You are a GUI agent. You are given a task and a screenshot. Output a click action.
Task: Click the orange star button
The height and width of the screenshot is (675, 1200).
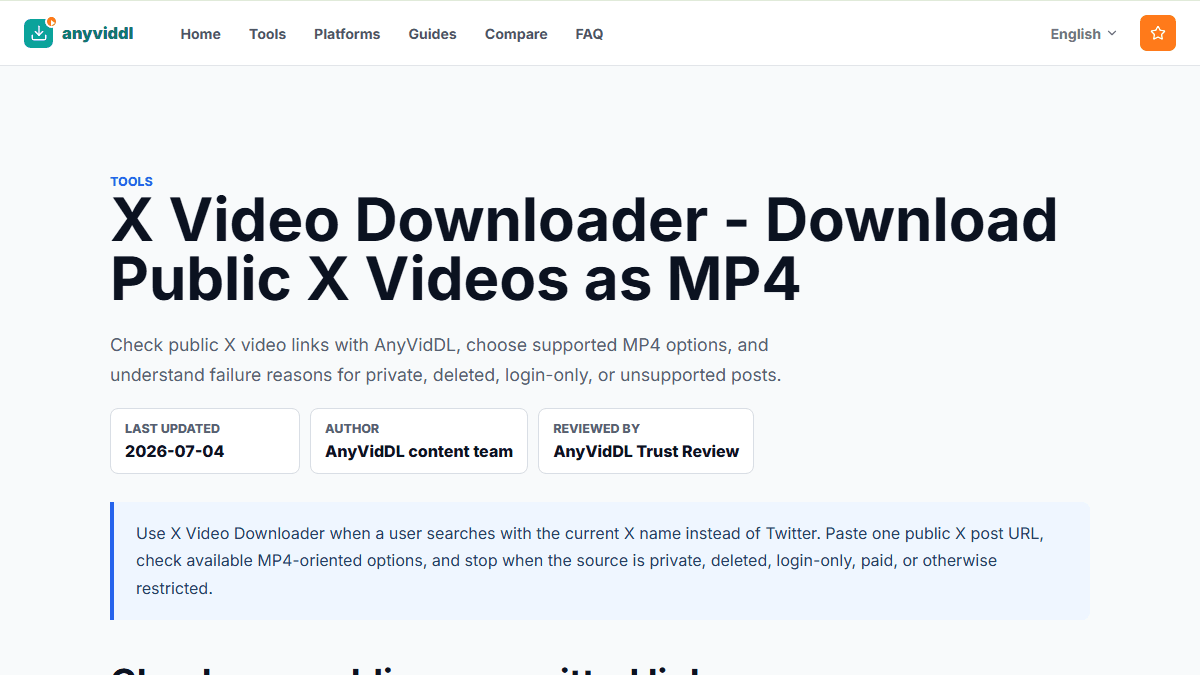pyautogui.click(x=1158, y=33)
